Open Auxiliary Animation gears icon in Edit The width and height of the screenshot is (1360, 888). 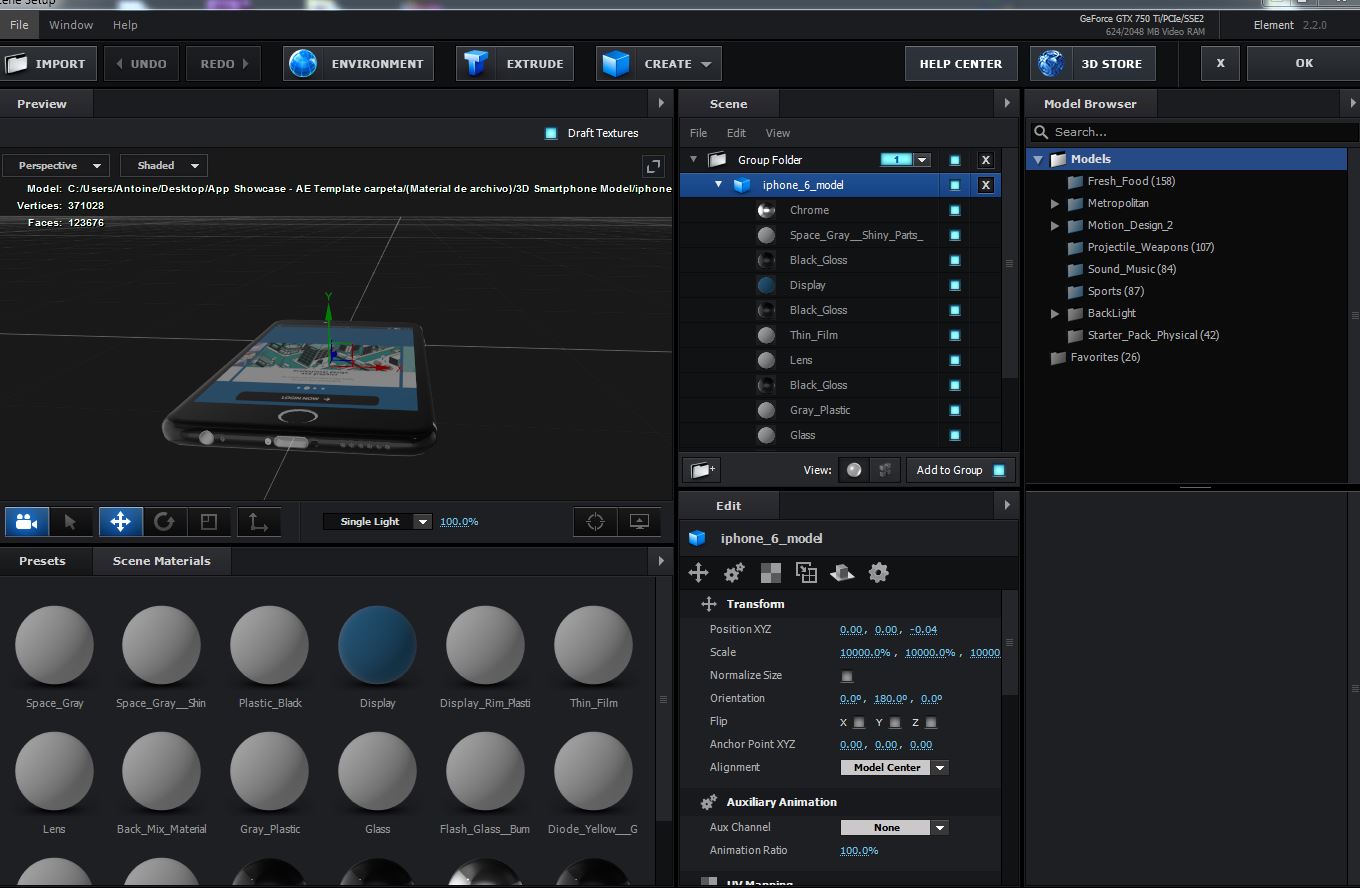[x=734, y=572]
